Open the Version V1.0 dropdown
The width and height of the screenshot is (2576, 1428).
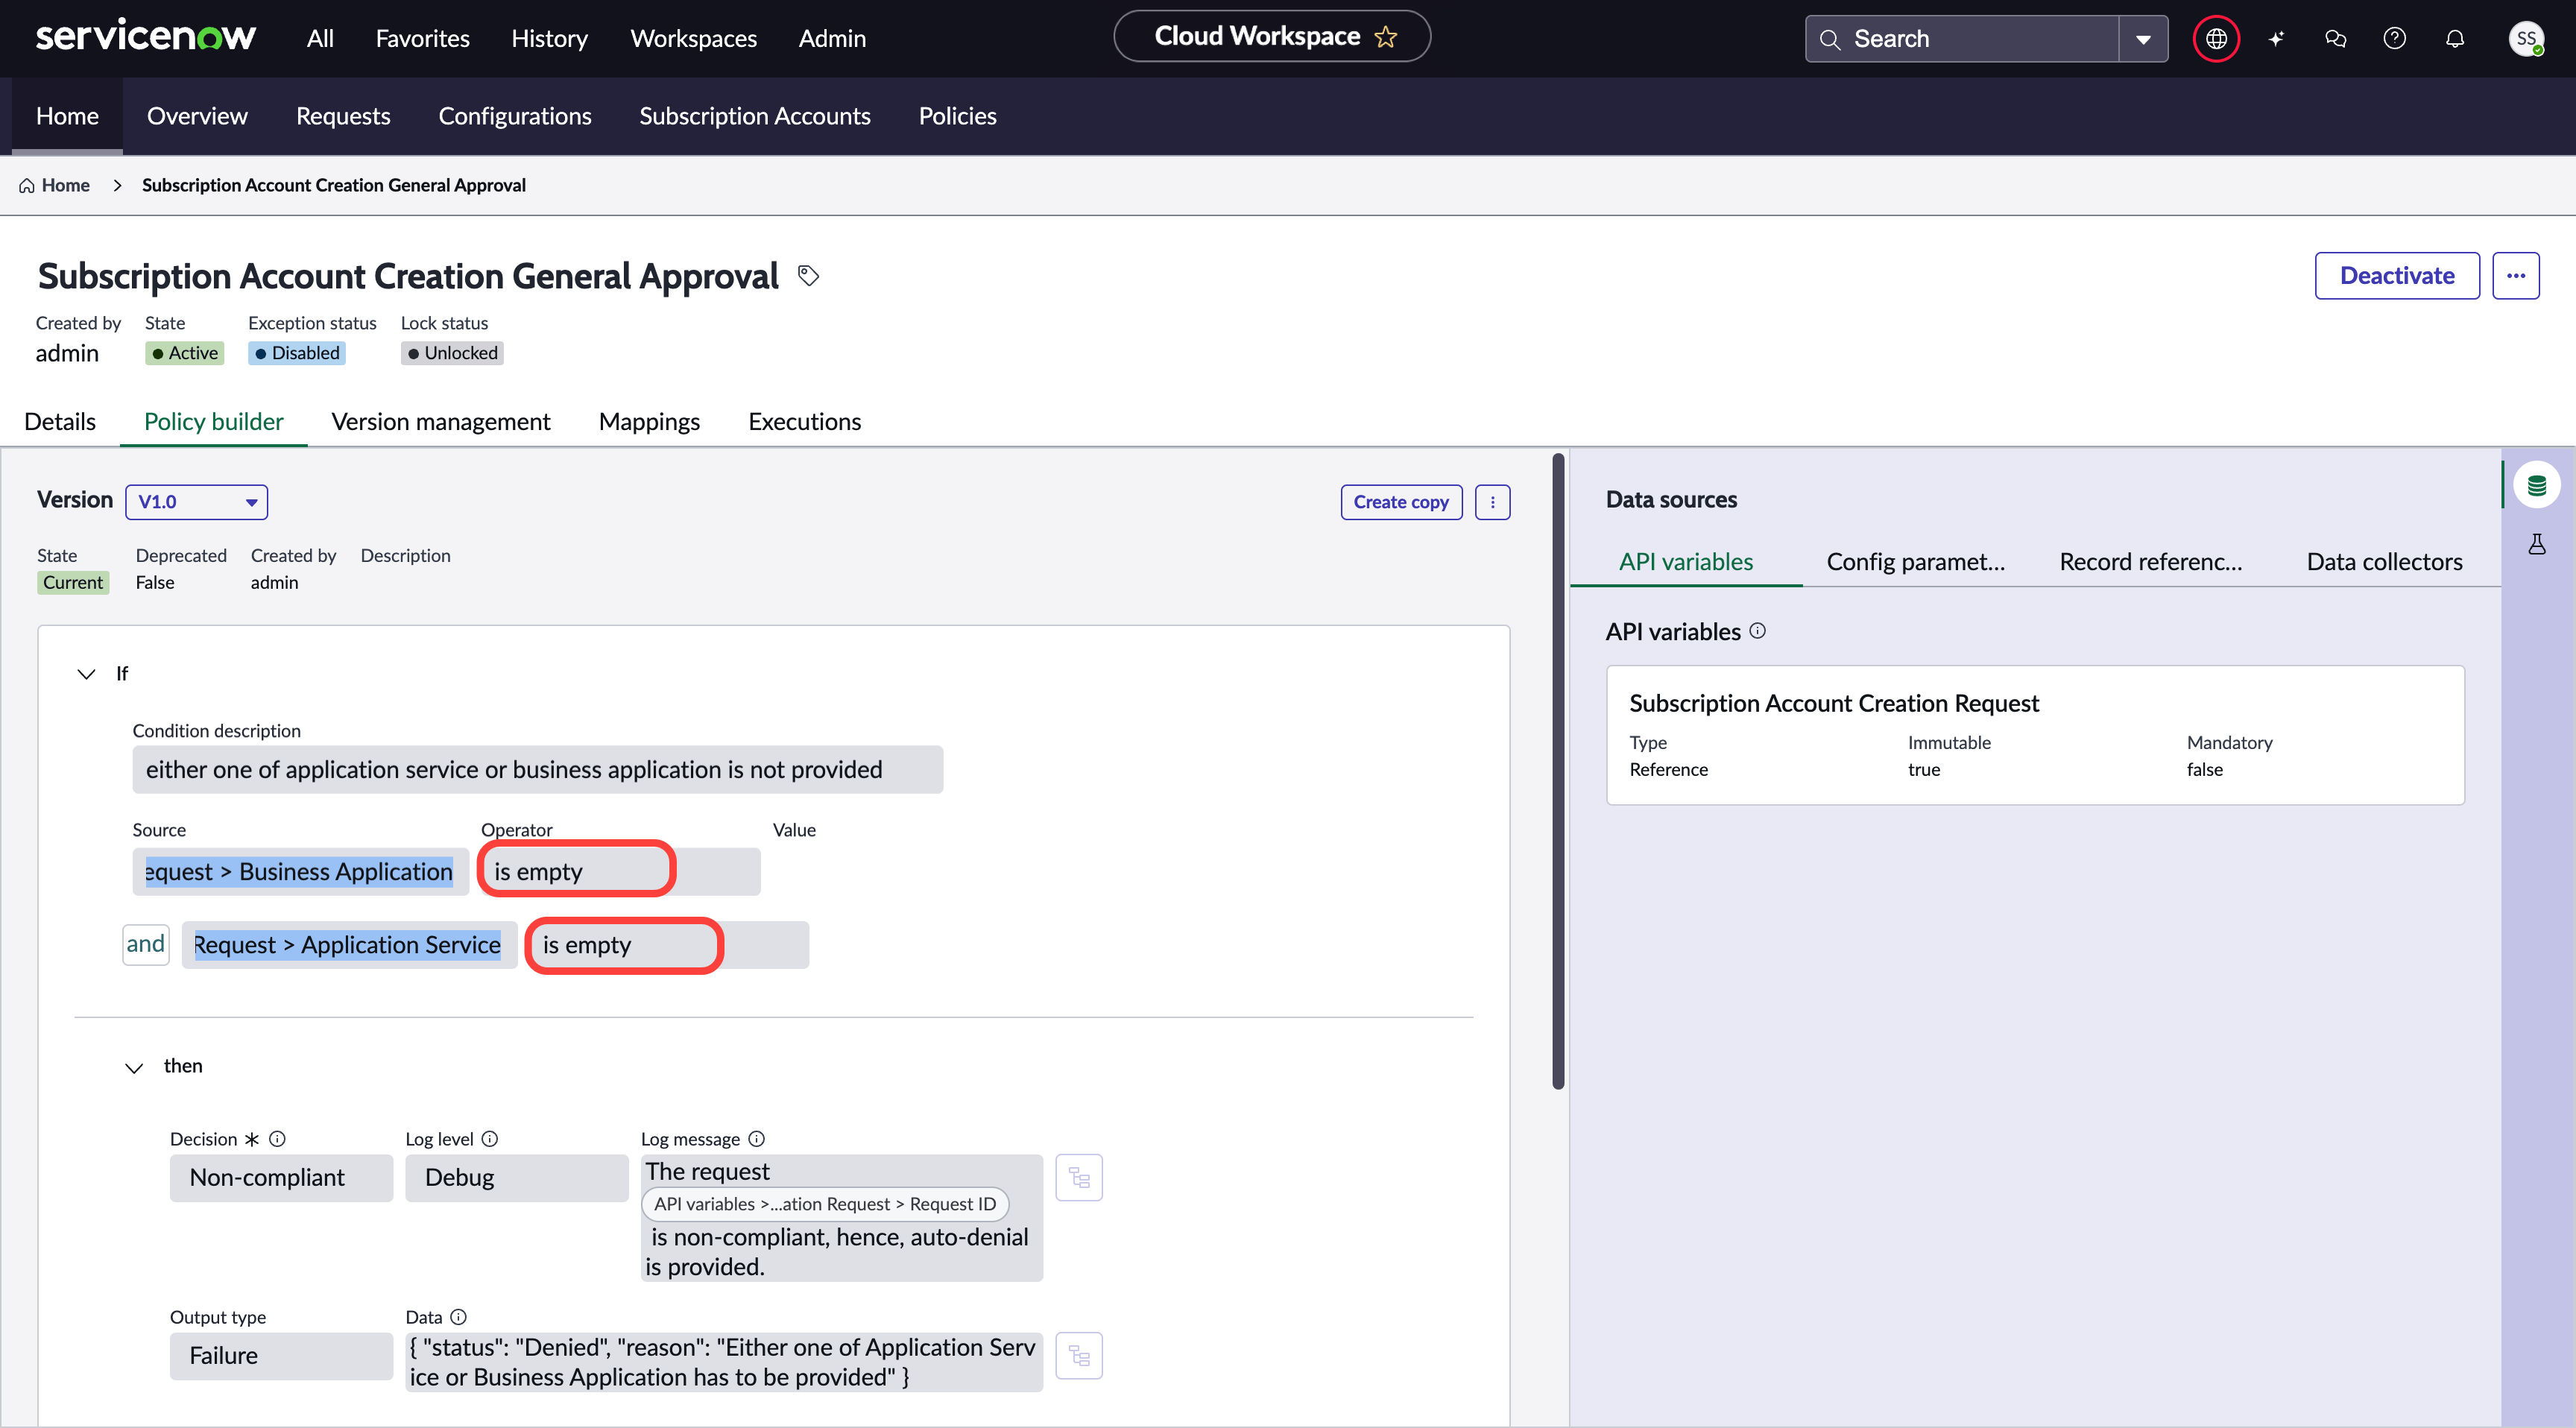196,502
